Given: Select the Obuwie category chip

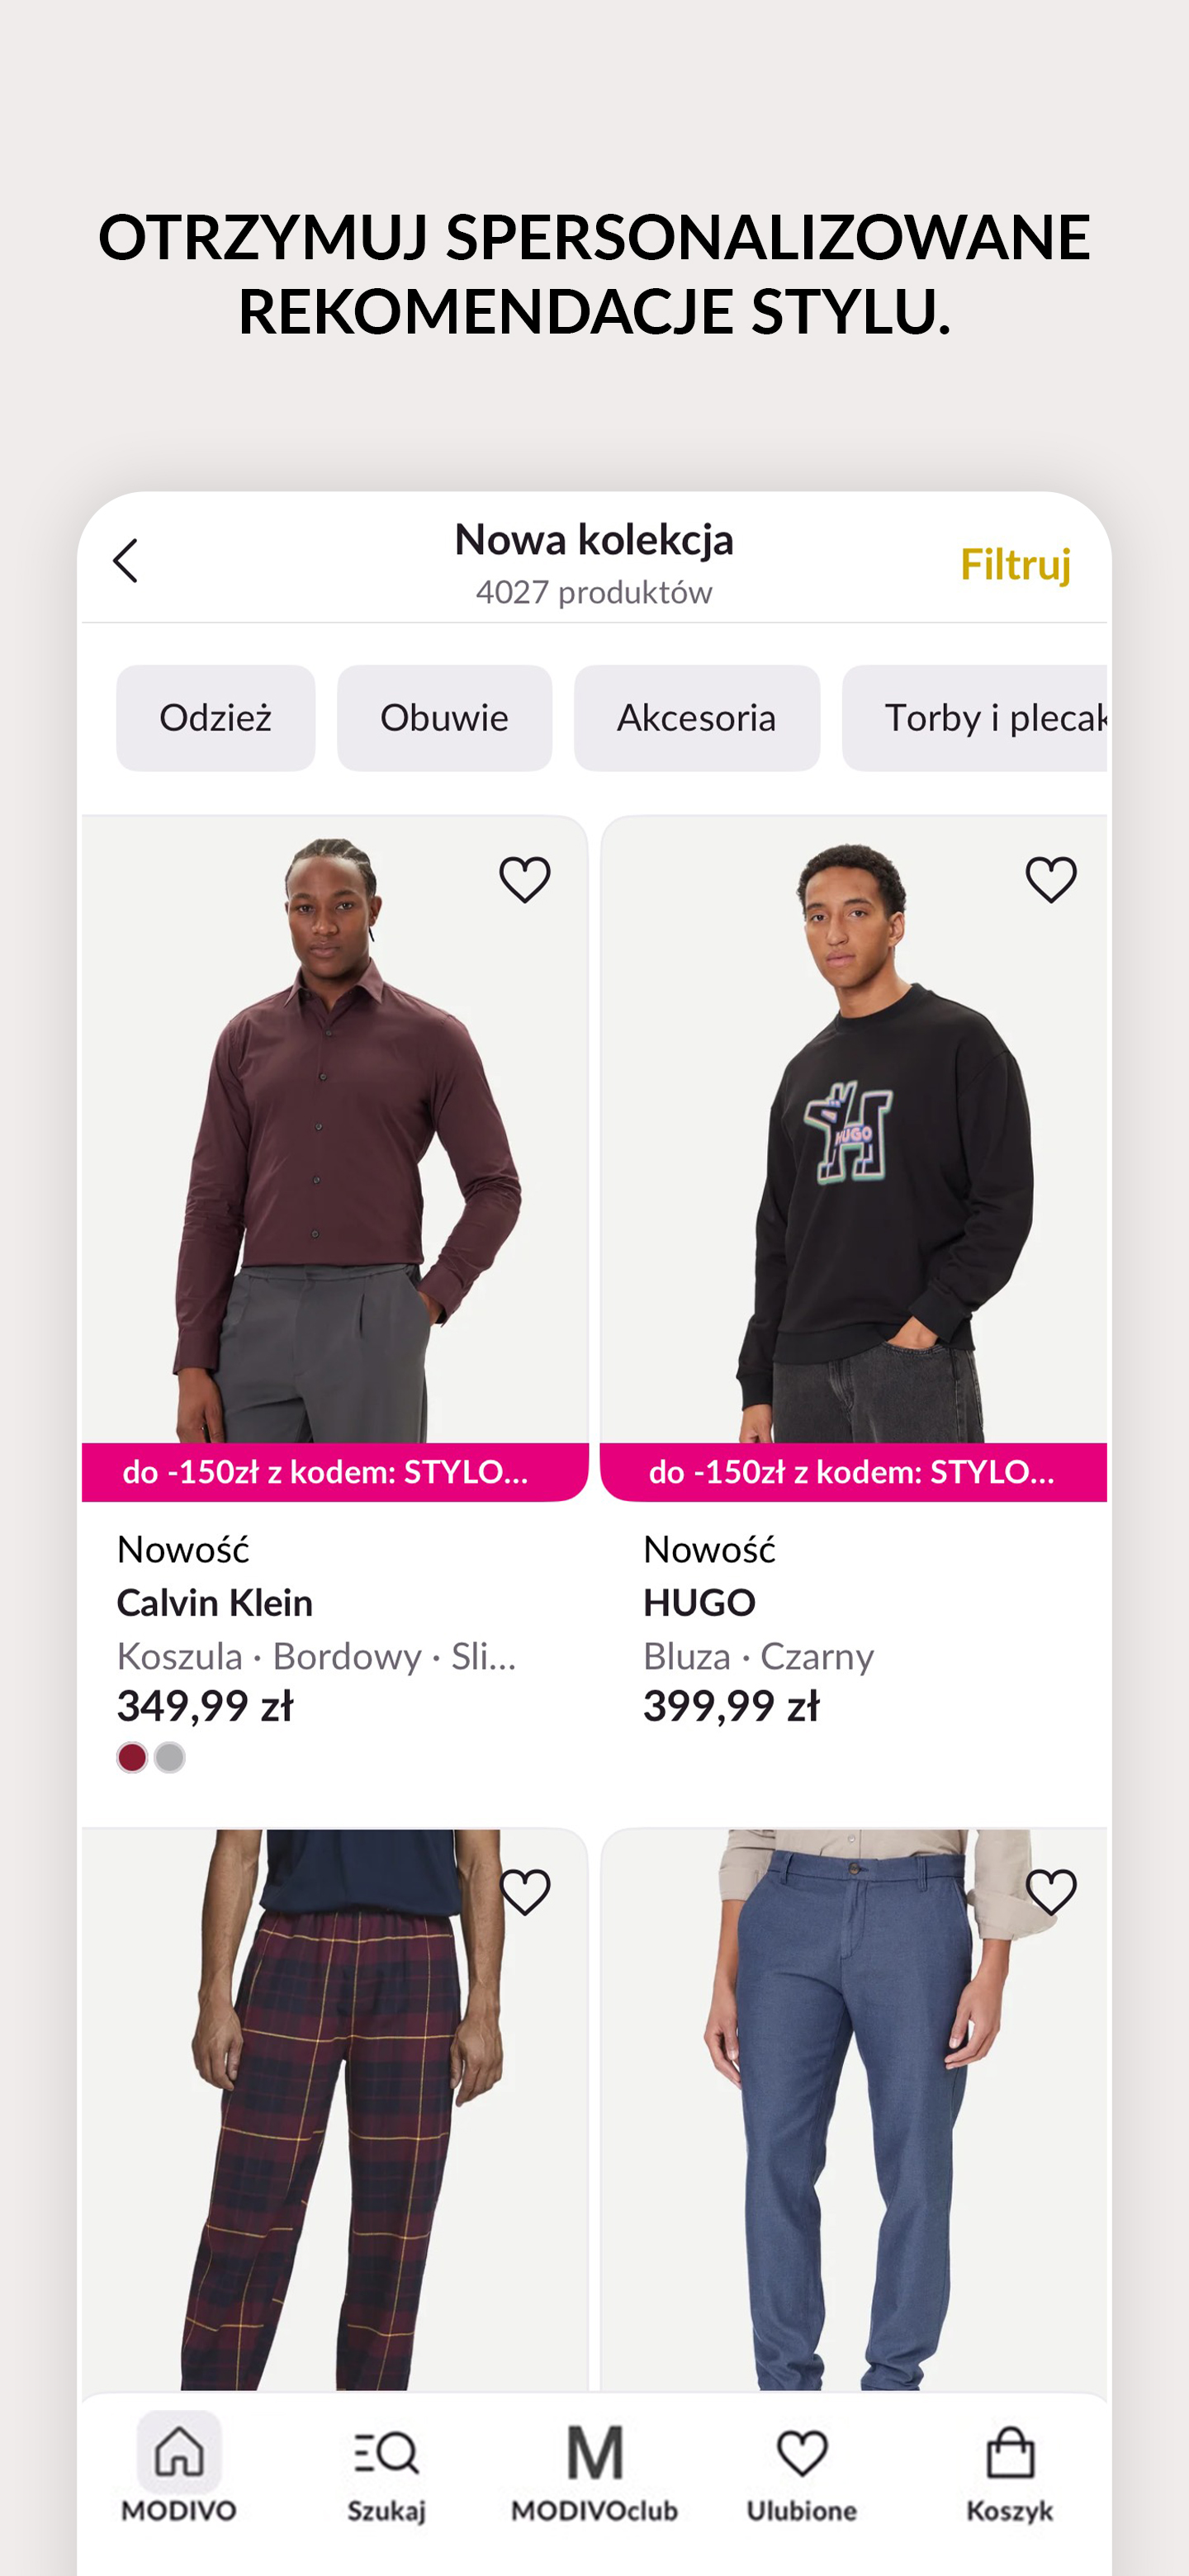Looking at the screenshot, I should (444, 718).
